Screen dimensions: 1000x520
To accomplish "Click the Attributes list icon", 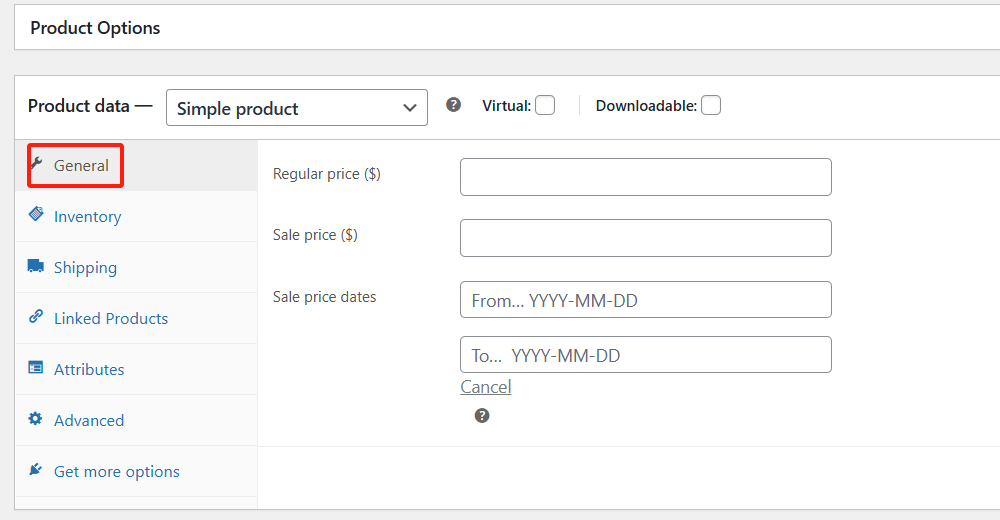I will click(x=36, y=368).
